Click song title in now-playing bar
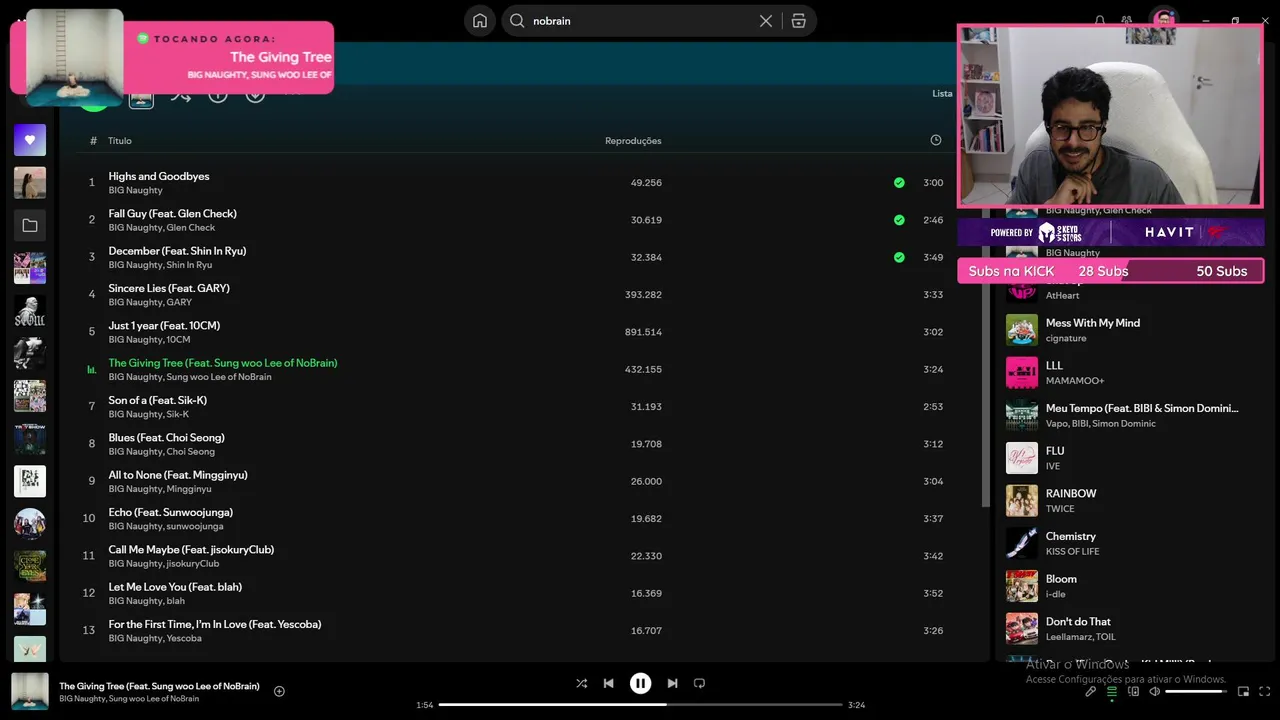Viewport: 1280px width, 720px height. [x=159, y=686]
